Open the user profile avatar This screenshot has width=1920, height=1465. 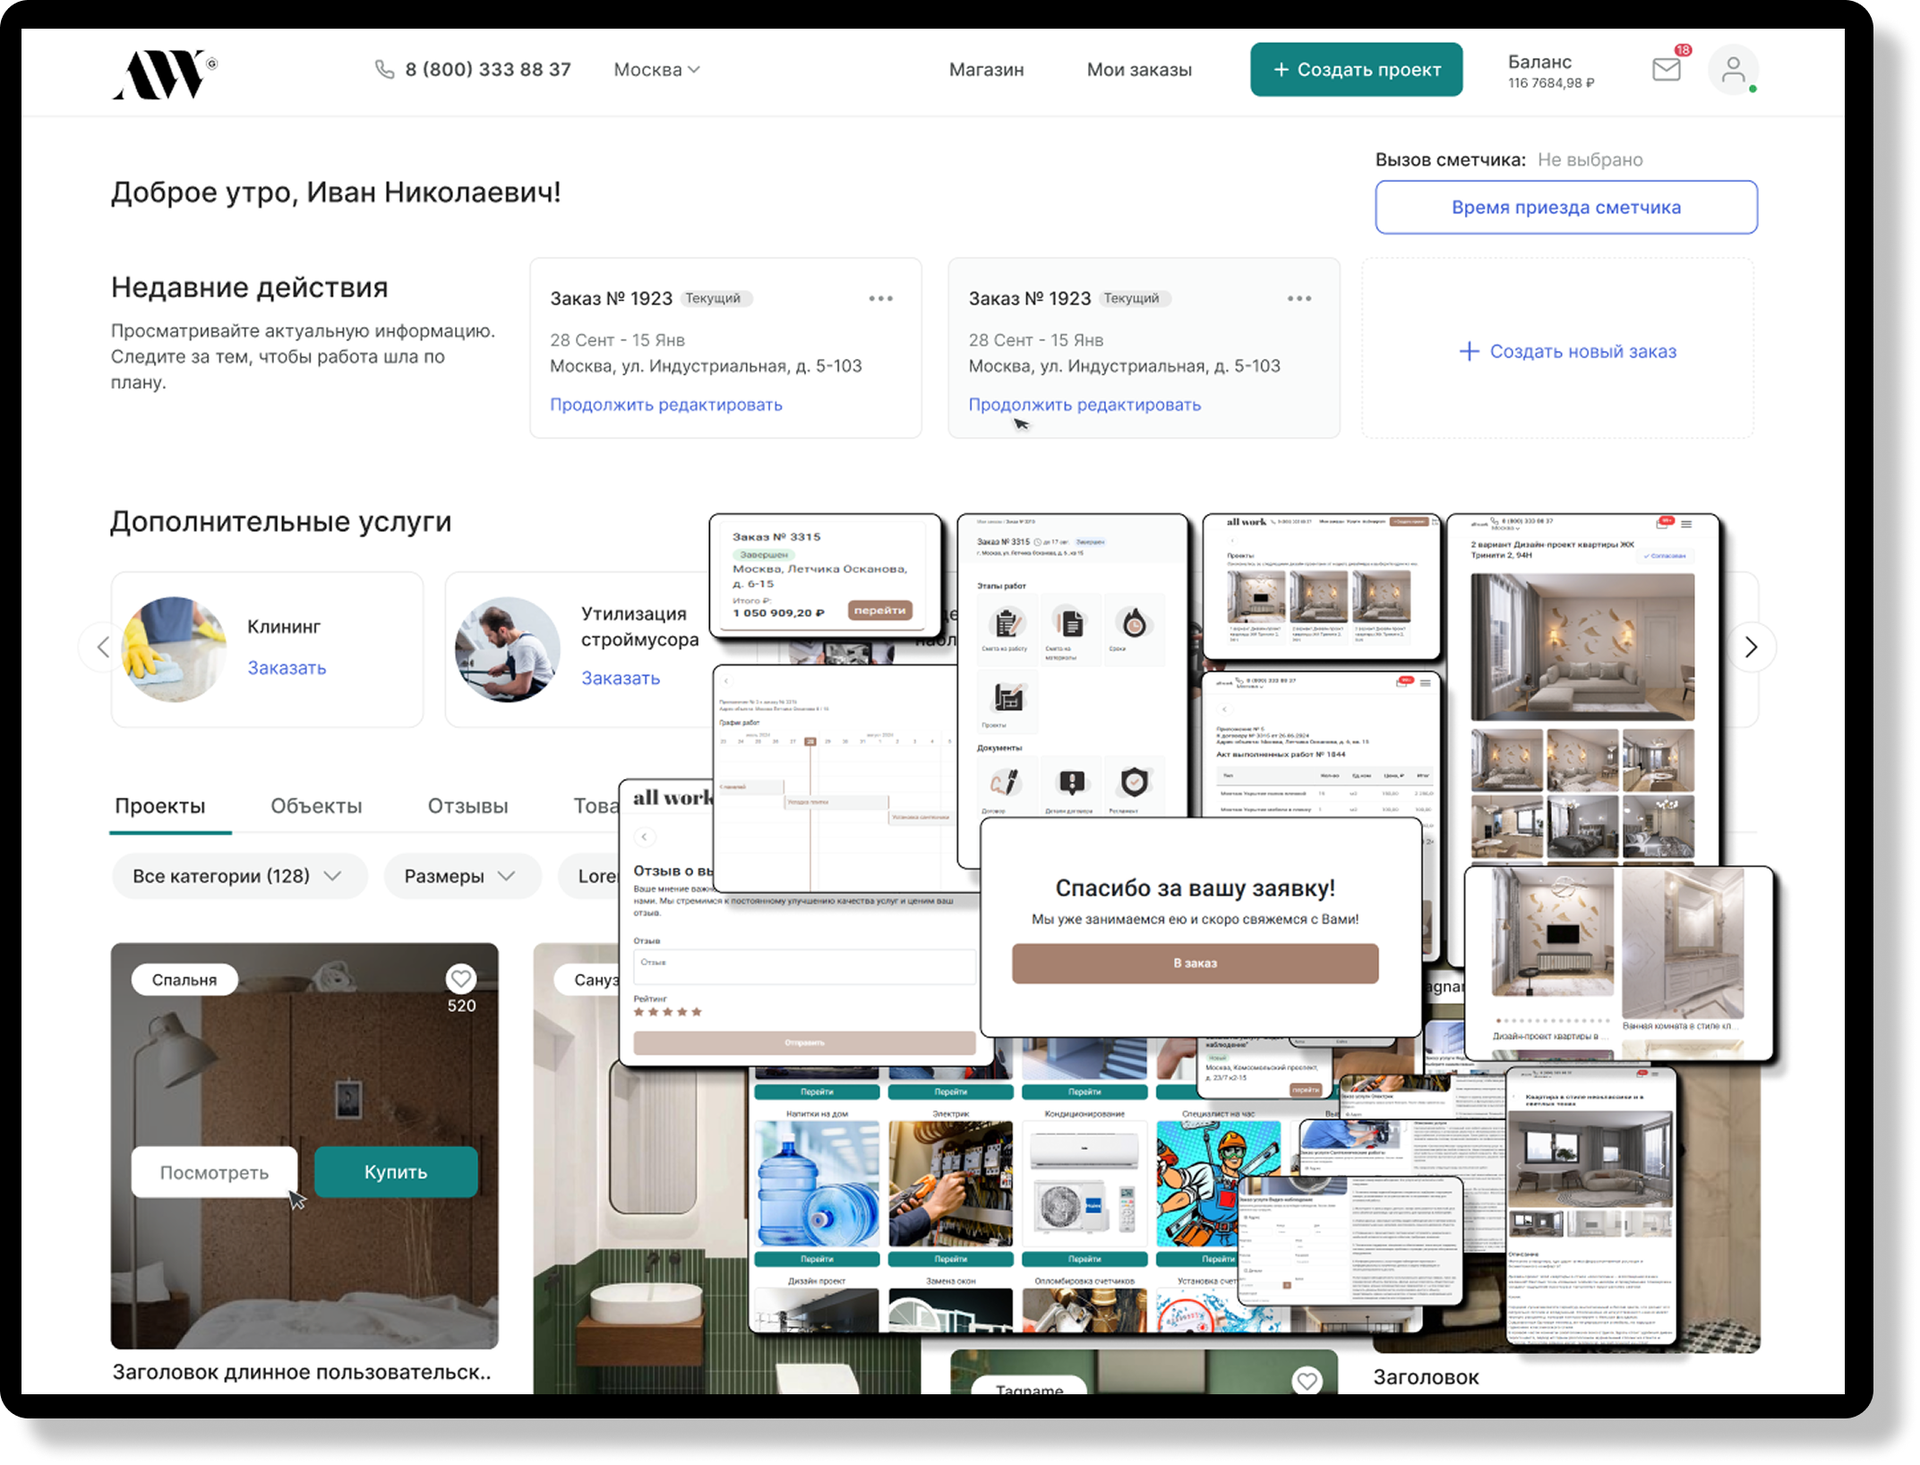[x=1733, y=70]
